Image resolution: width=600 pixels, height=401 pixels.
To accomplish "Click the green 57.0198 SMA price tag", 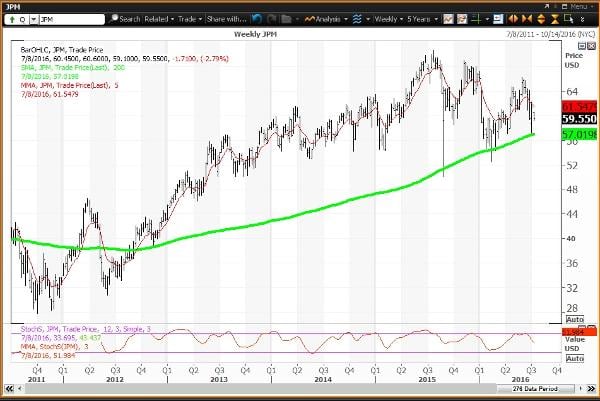I will coord(579,134).
